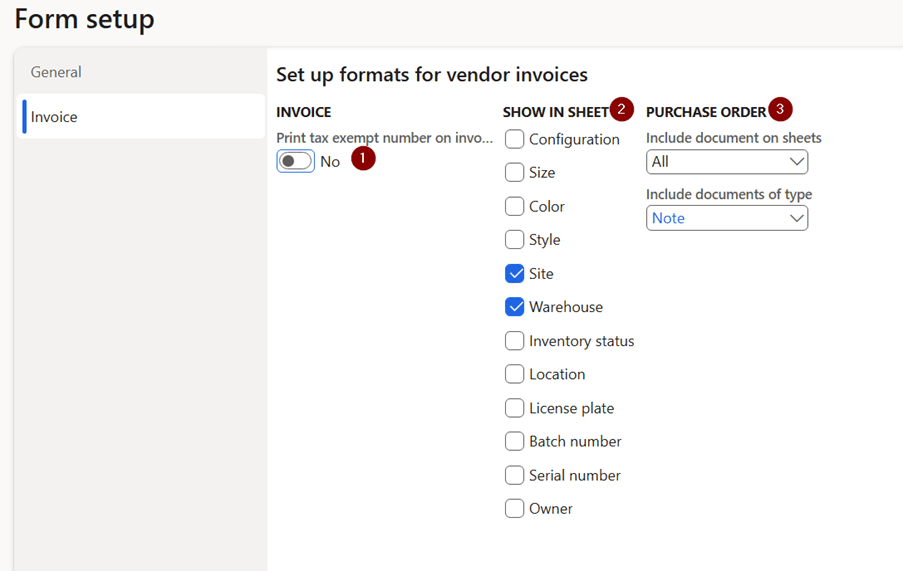Viewport: 903px width, 571px height.
Task: Toggle Print tax exempt number switch
Action: [295, 161]
